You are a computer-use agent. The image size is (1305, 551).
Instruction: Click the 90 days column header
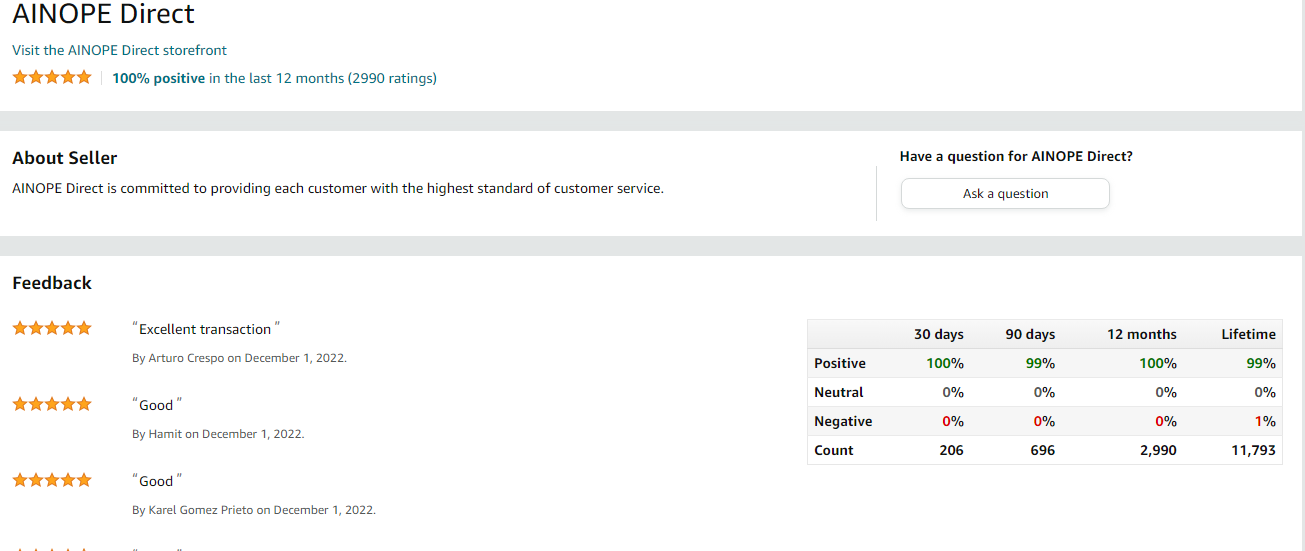click(x=1030, y=334)
